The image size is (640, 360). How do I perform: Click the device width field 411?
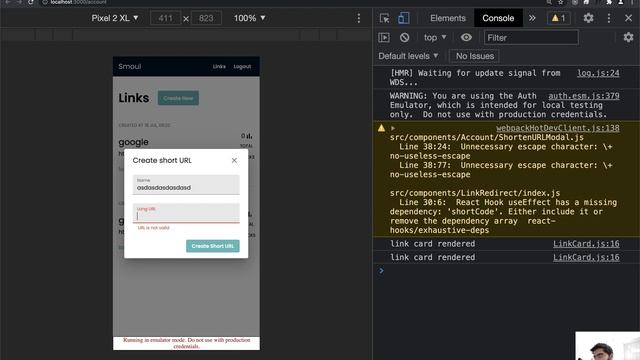coord(165,18)
